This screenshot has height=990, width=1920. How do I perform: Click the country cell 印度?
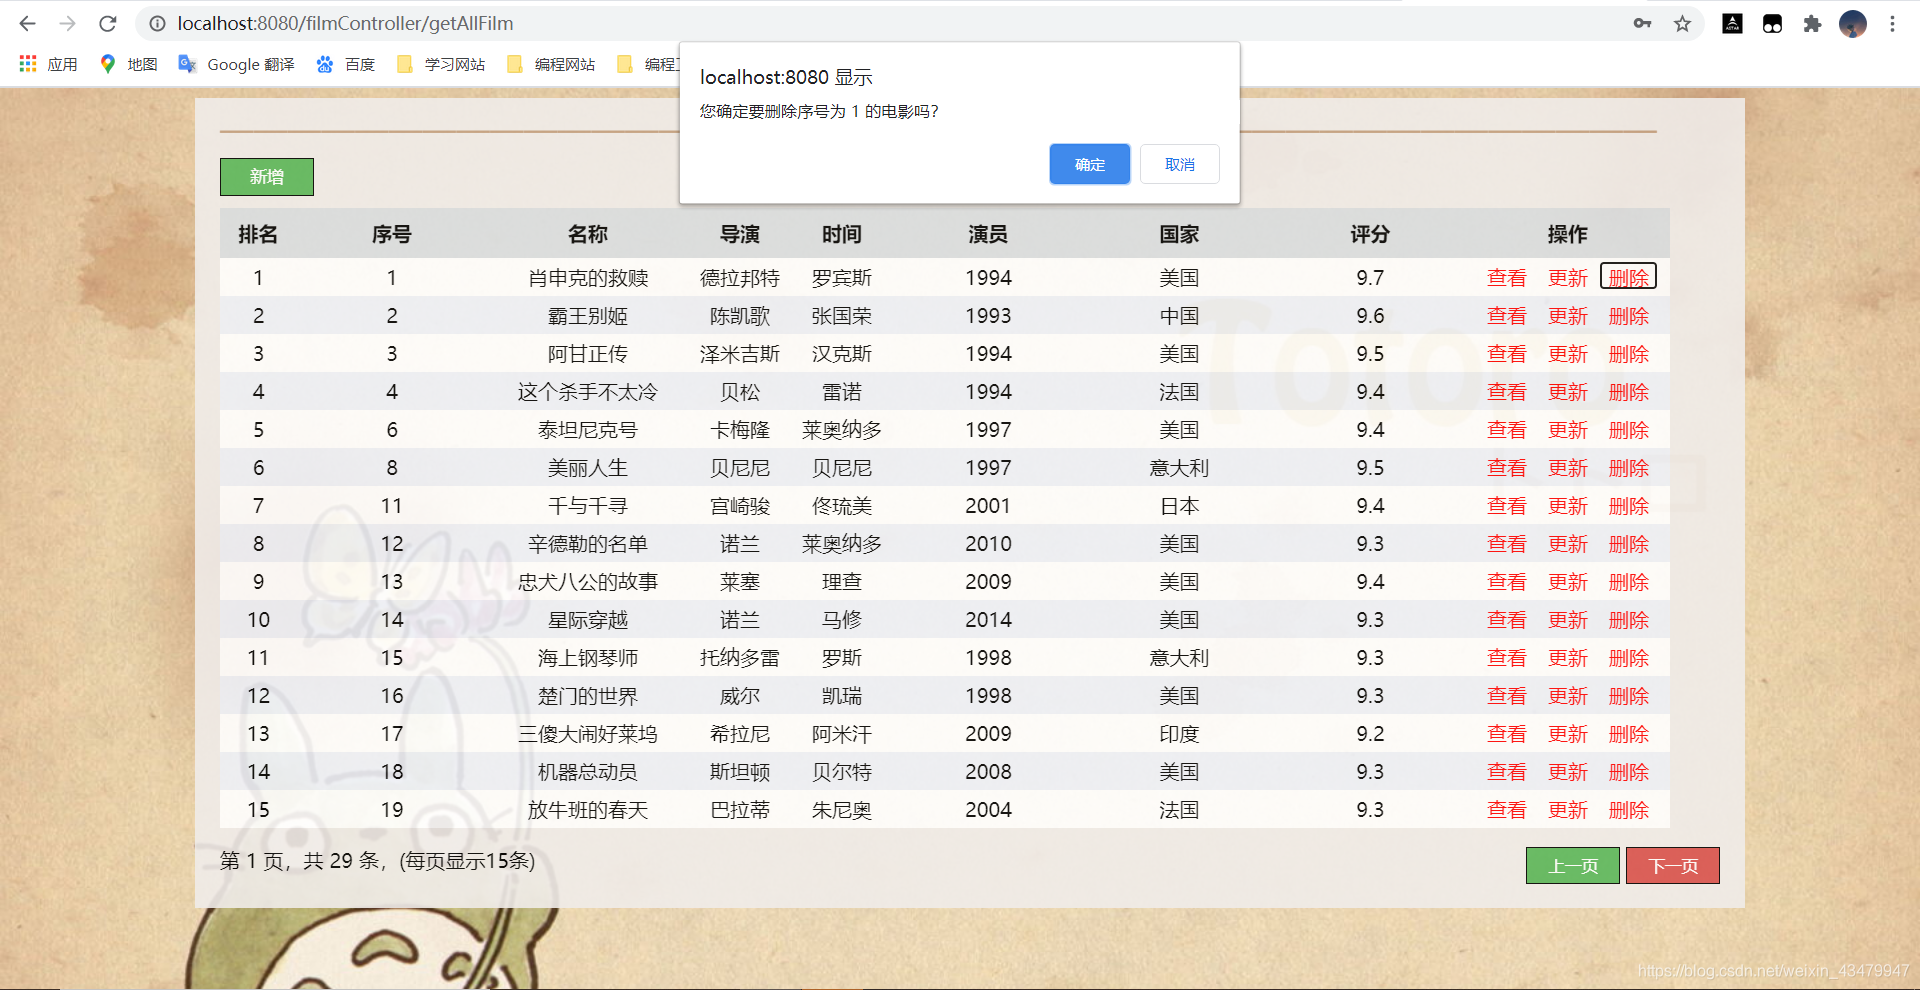coord(1179,734)
